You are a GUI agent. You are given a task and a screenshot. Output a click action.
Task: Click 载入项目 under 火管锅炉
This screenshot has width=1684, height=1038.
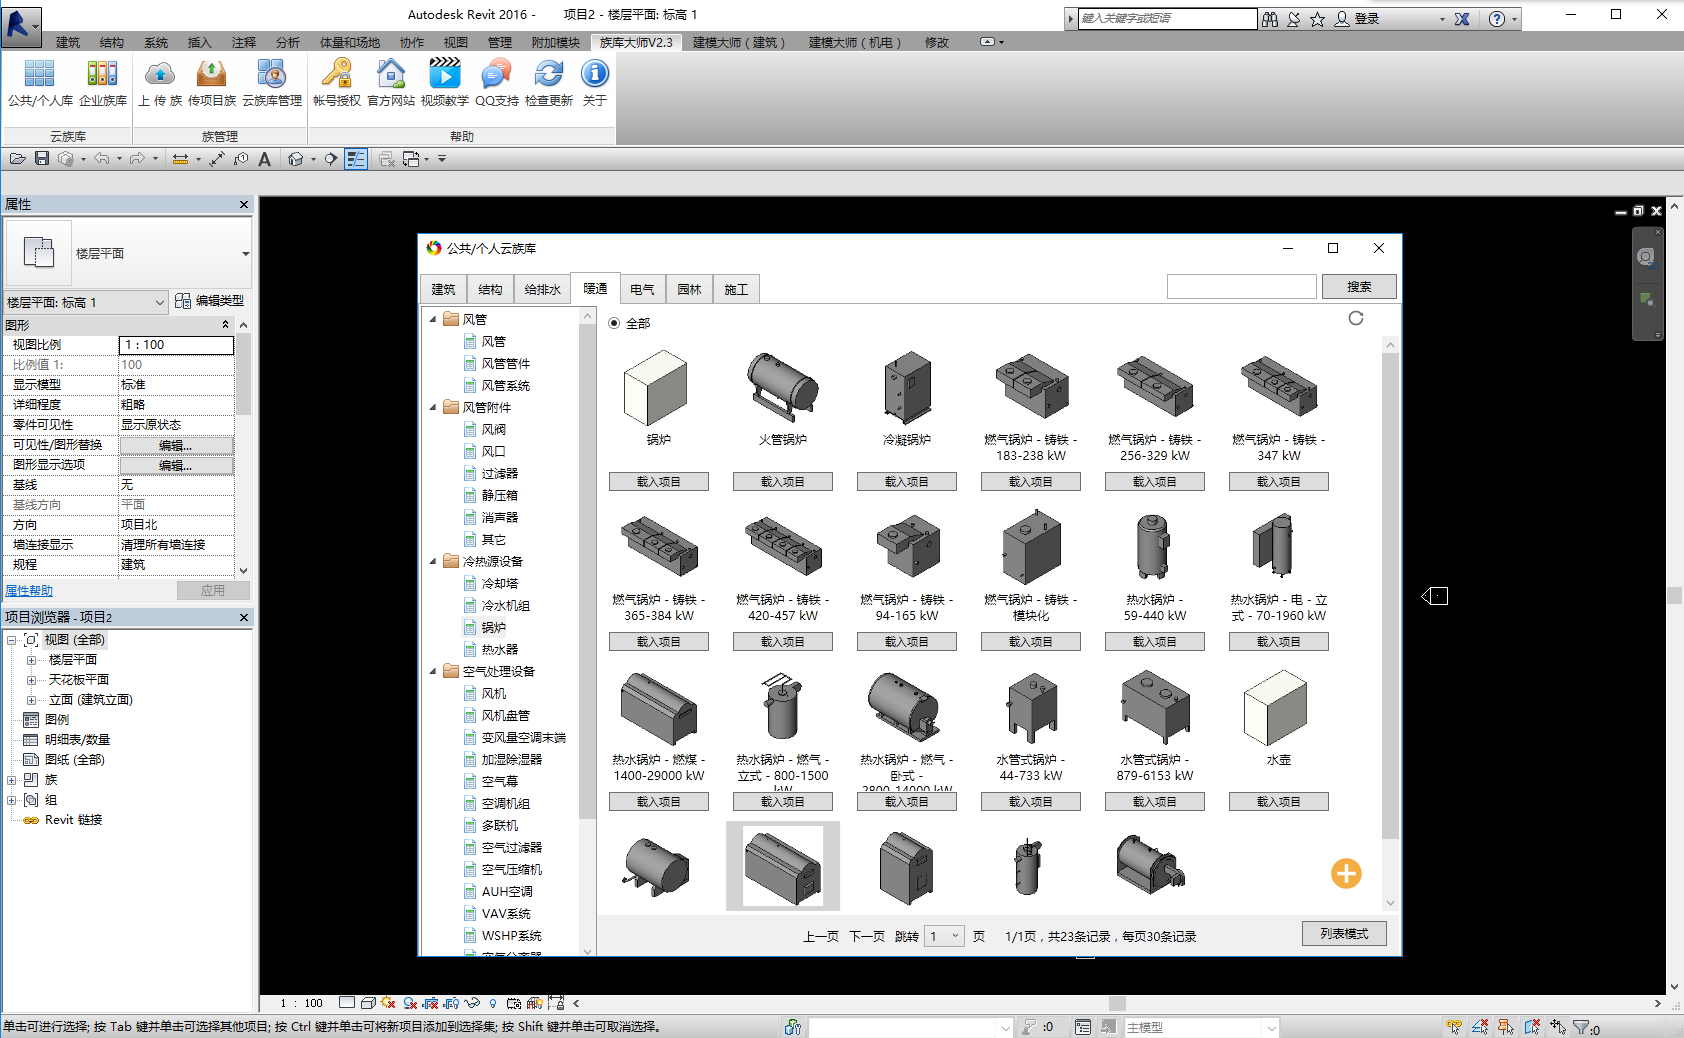click(782, 482)
